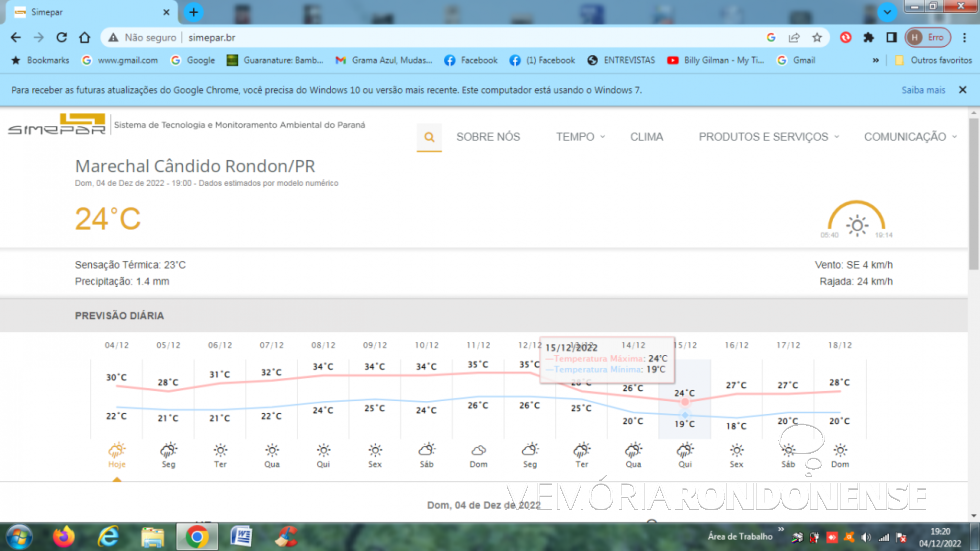Viewport: 980px width, 551px height.
Task: Click the Saiba mais link
Action: tap(922, 90)
